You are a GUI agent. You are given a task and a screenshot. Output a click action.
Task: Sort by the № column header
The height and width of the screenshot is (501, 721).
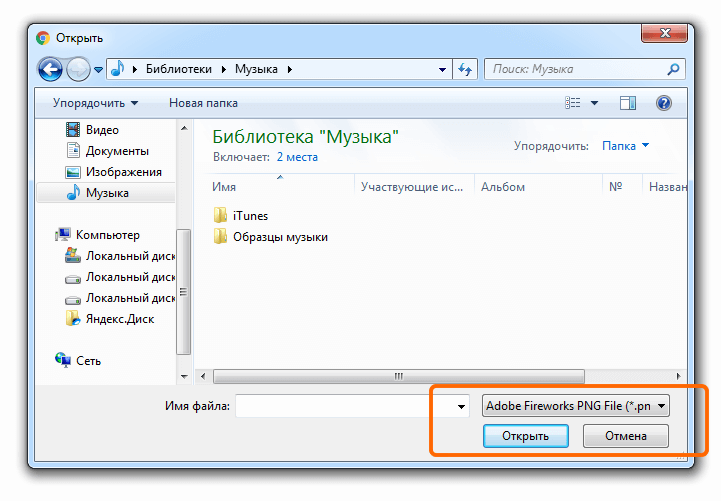tap(615, 187)
